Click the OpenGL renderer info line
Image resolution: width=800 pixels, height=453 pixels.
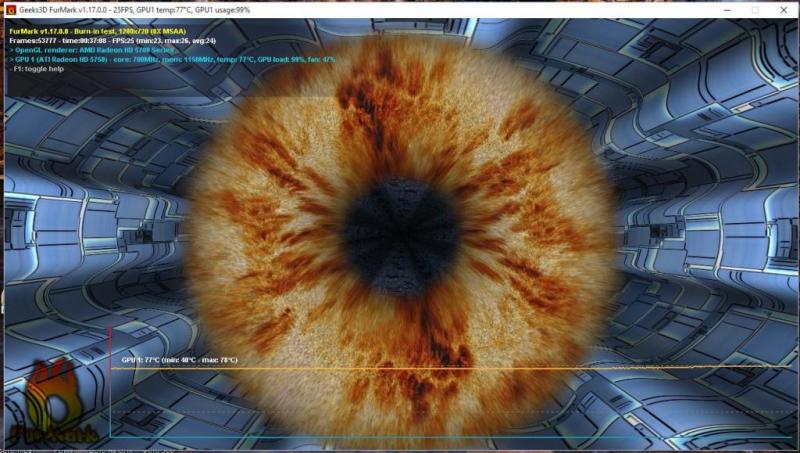(x=90, y=49)
